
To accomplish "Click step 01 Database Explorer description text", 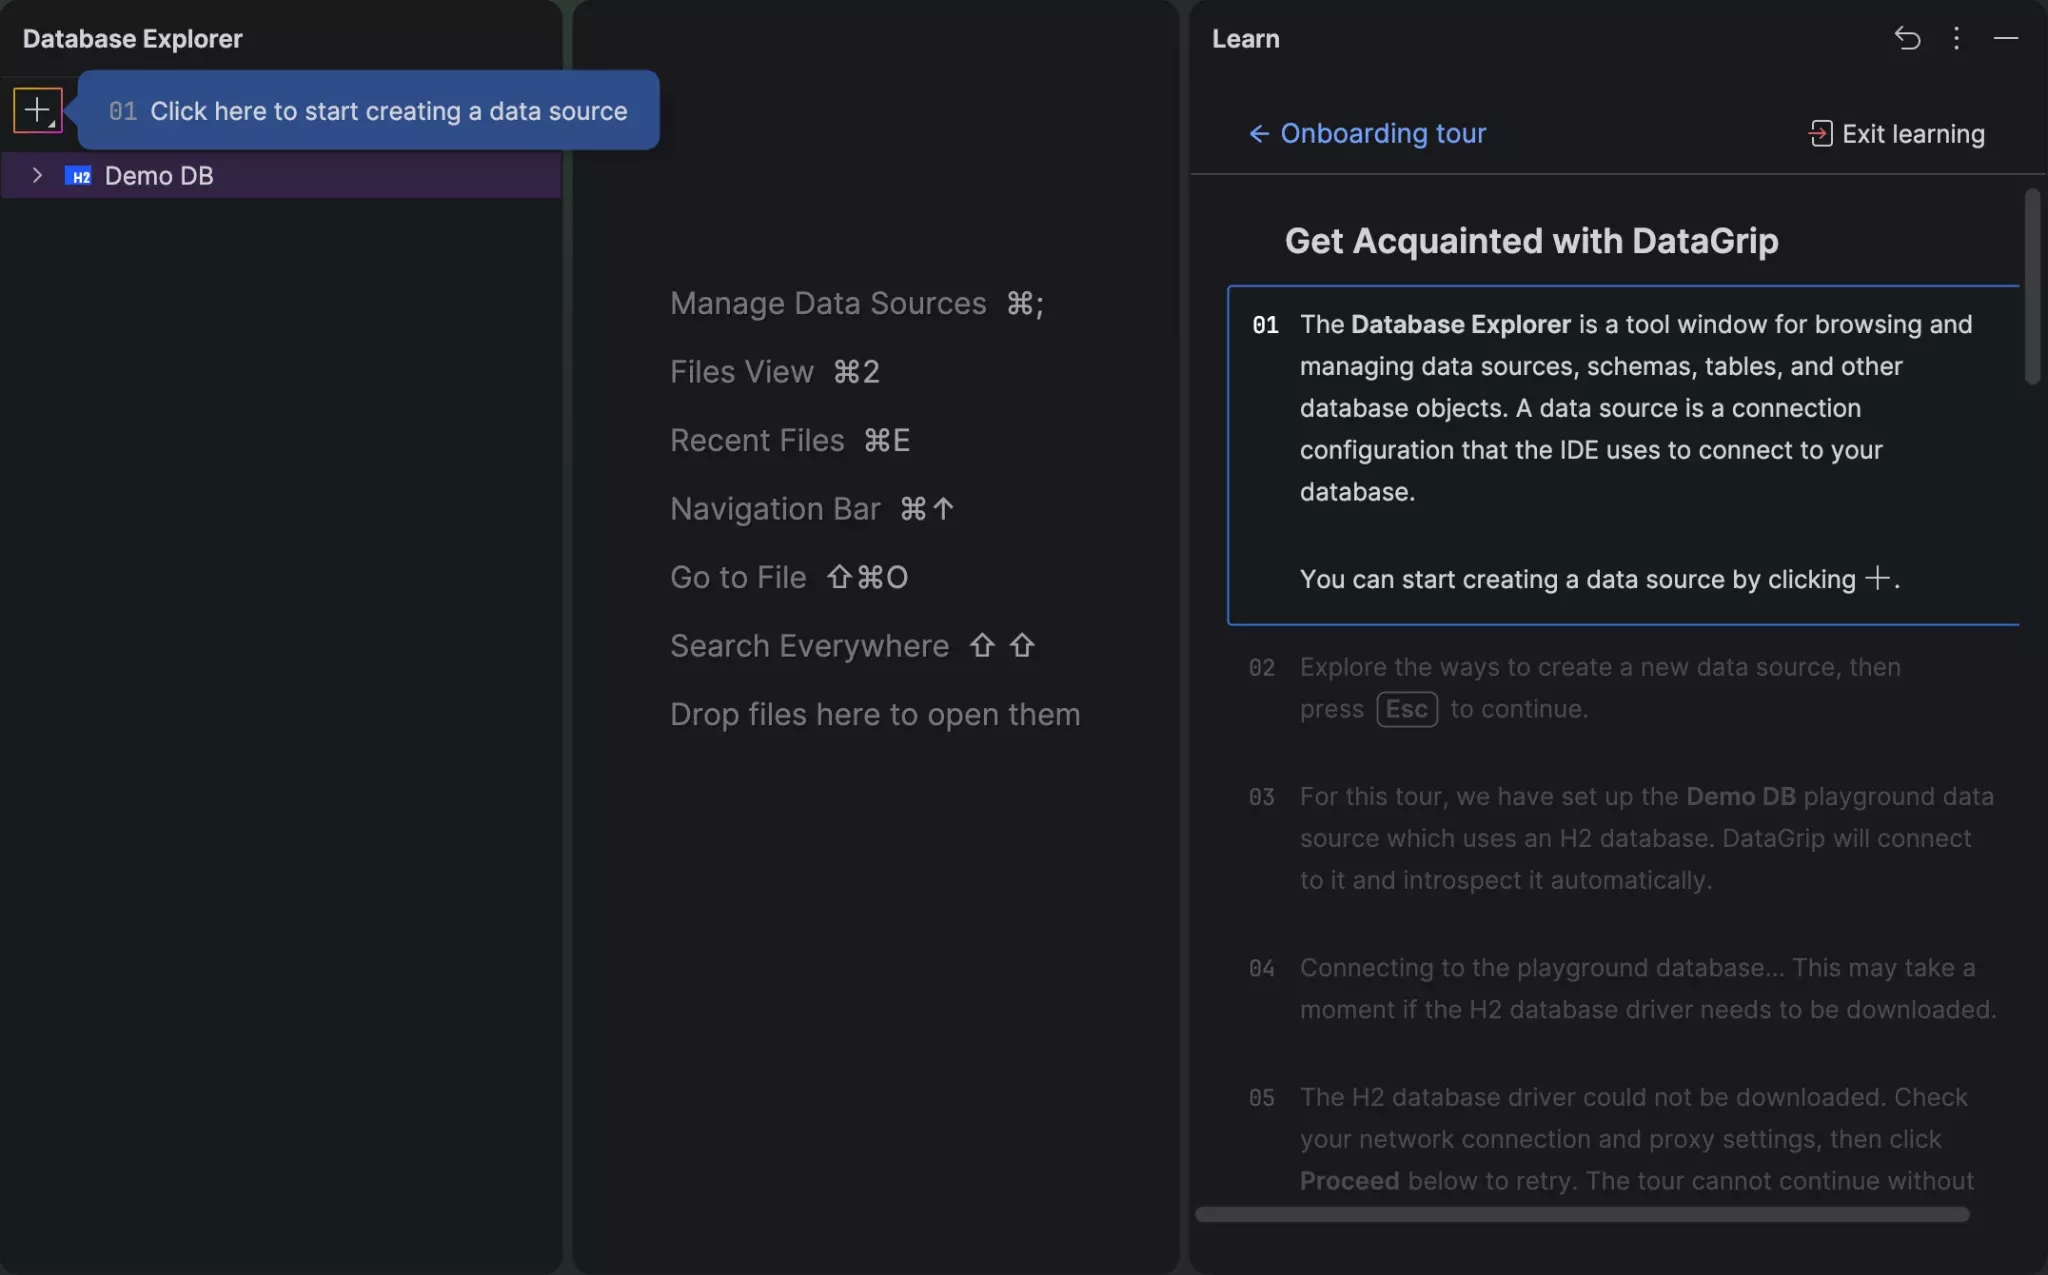I will [1636, 408].
